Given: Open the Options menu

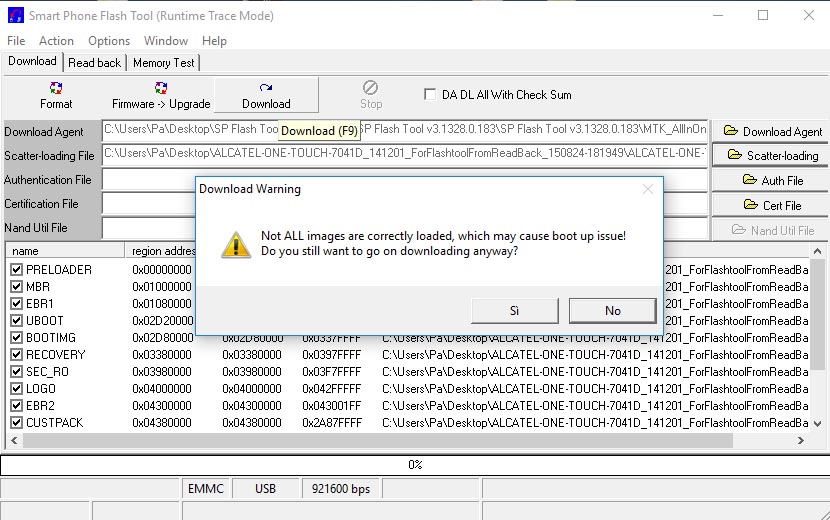Looking at the screenshot, I should click(x=109, y=41).
